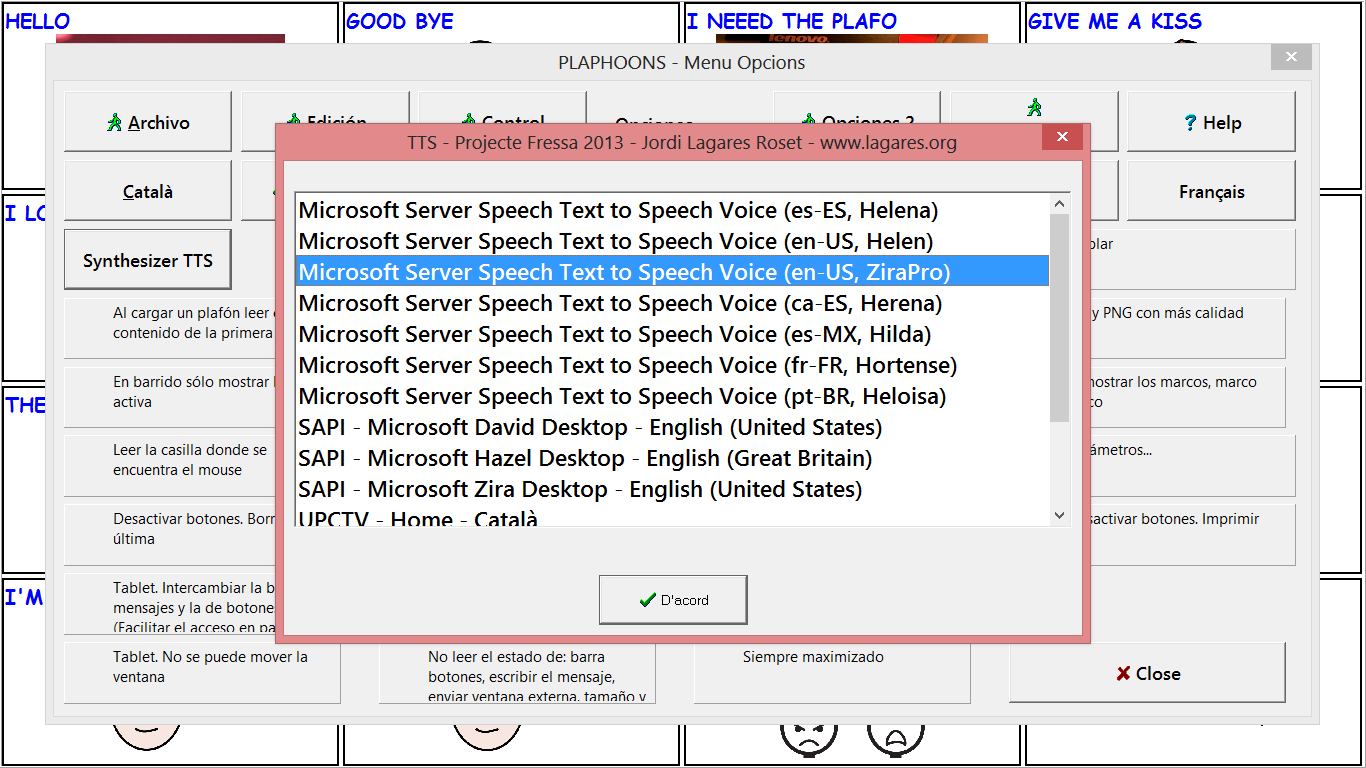The width and height of the screenshot is (1366, 768).
Task: Click the sad face pictogram in the board
Action: click(x=896, y=739)
